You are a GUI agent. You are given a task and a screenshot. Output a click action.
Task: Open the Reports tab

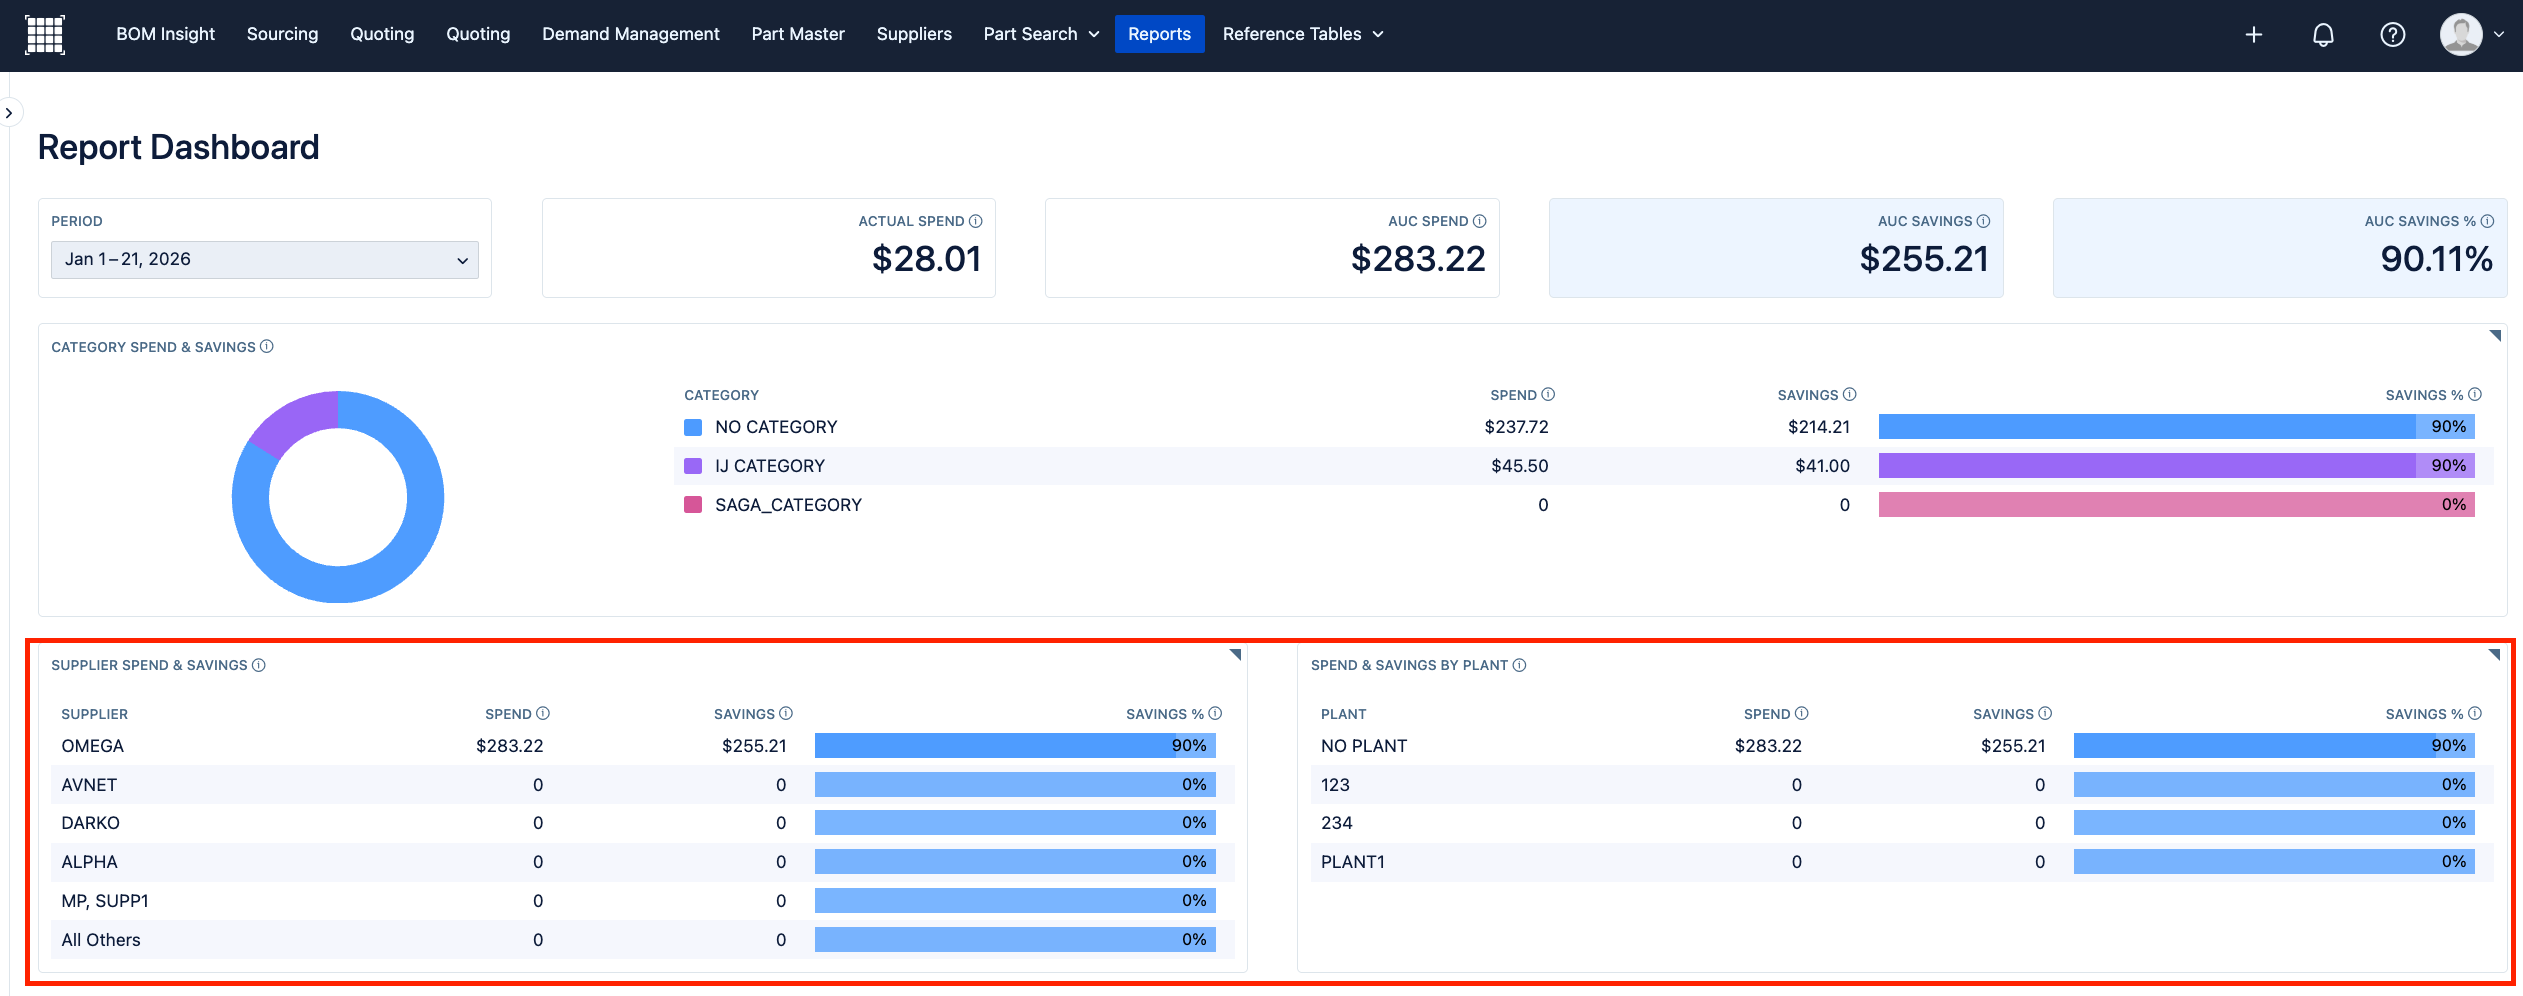pyautogui.click(x=1159, y=34)
